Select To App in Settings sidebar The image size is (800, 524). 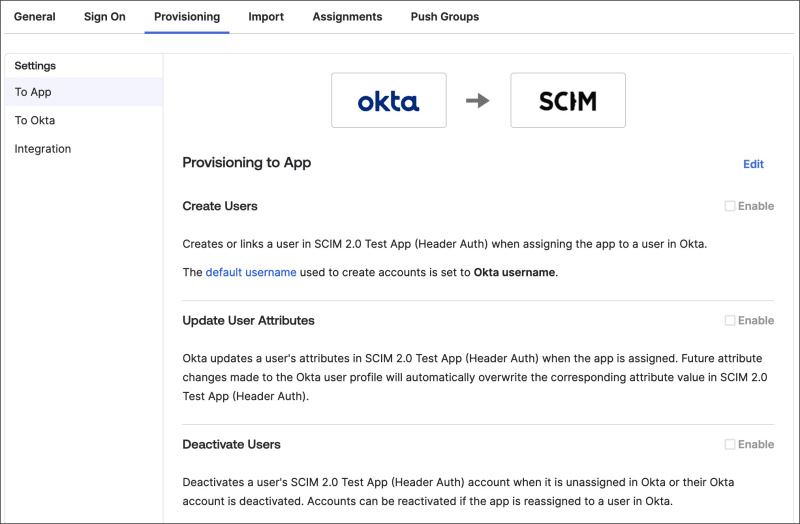pos(84,92)
